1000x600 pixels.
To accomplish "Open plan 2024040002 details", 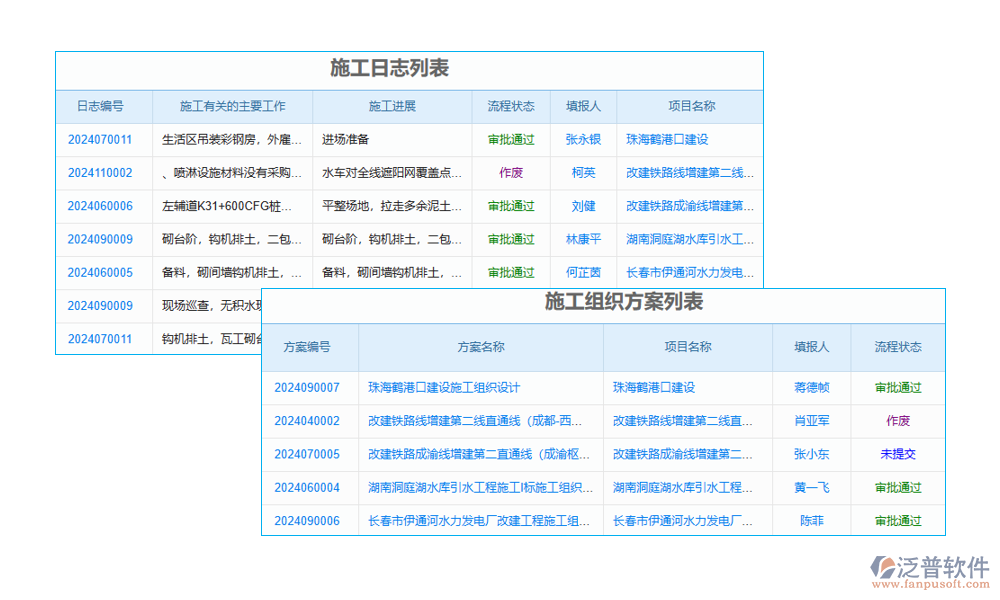I will 308,421.
